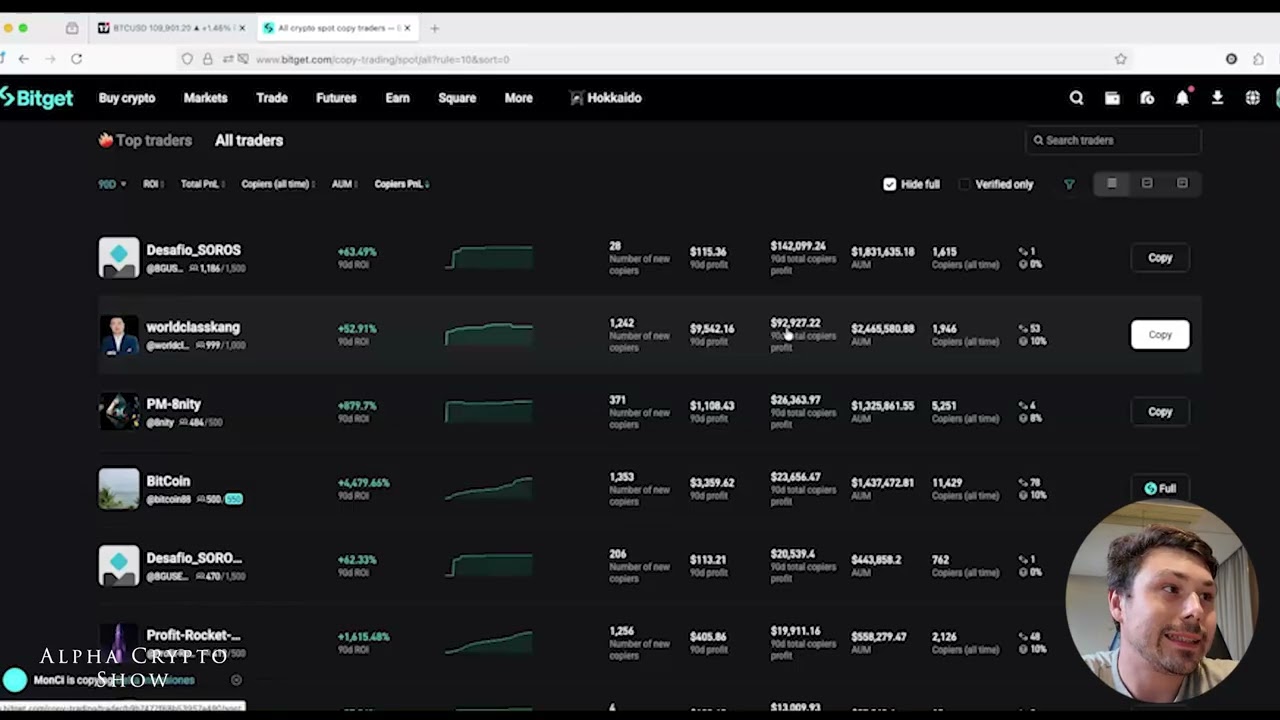
Task: Select the All traders tab
Action: pos(249,140)
